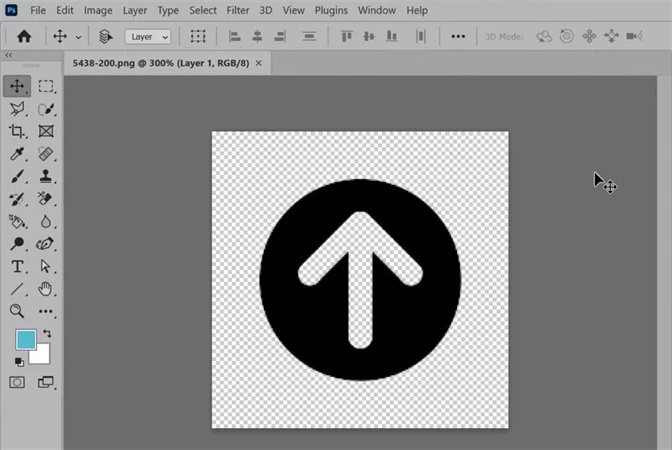Image resolution: width=672 pixels, height=450 pixels.
Task: Select the Horizontal Type tool
Action: (17, 266)
